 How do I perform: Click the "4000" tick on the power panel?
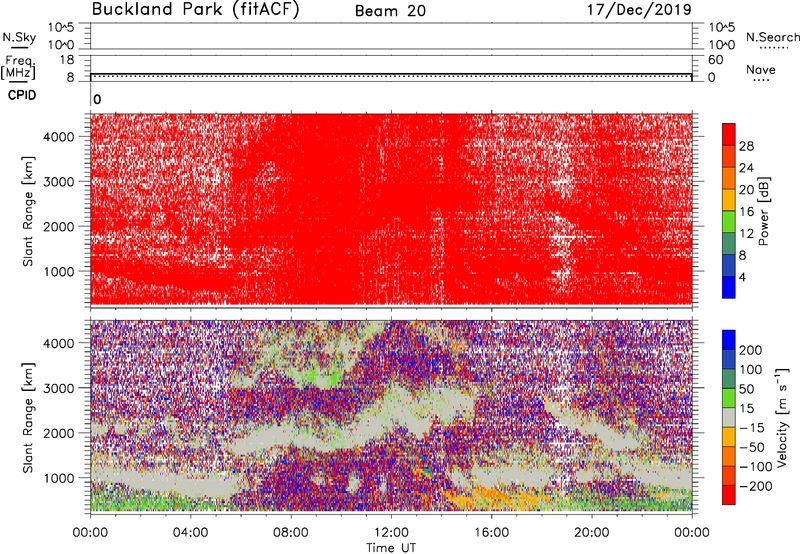click(59, 137)
